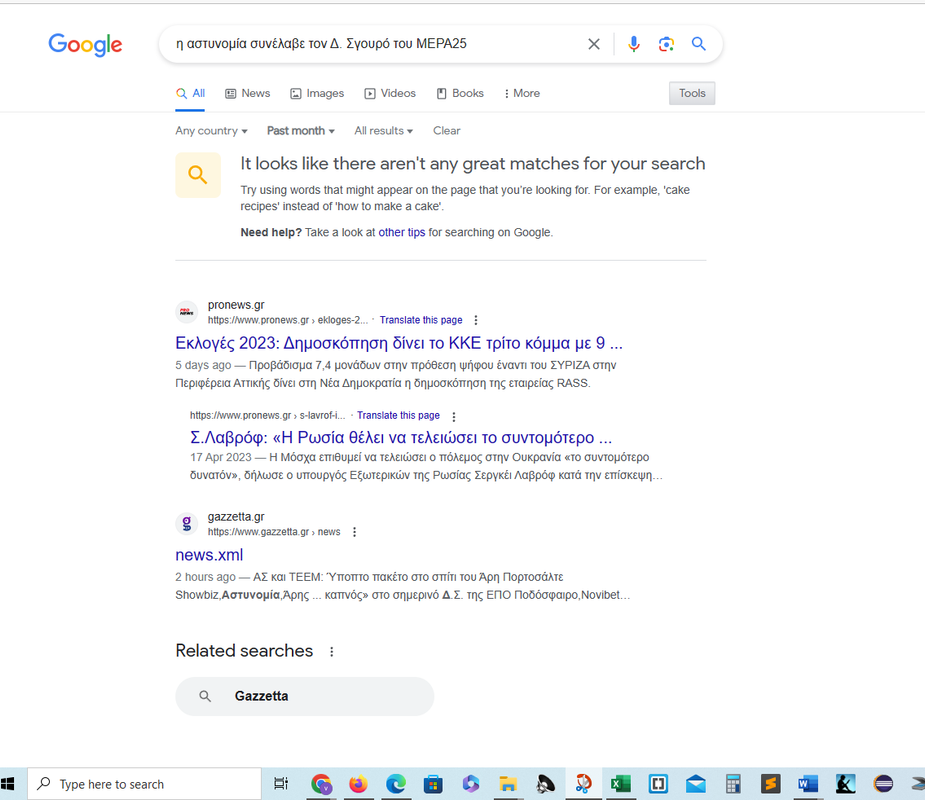The width and height of the screenshot is (925, 800).
Task: Click the pronews.gr s-lavrof URL breadcrumb
Action: click(267, 415)
